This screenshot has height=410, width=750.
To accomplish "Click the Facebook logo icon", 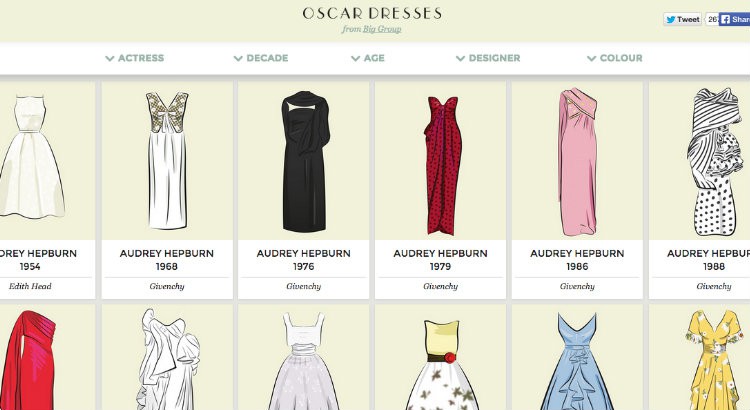I will pyautogui.click(x=726, y=20).
